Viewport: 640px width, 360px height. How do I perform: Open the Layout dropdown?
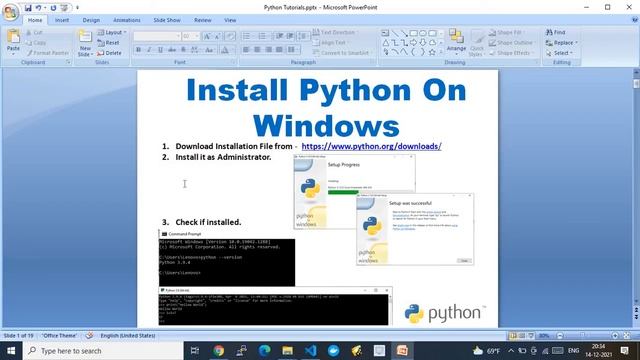(x=112, y=32)
